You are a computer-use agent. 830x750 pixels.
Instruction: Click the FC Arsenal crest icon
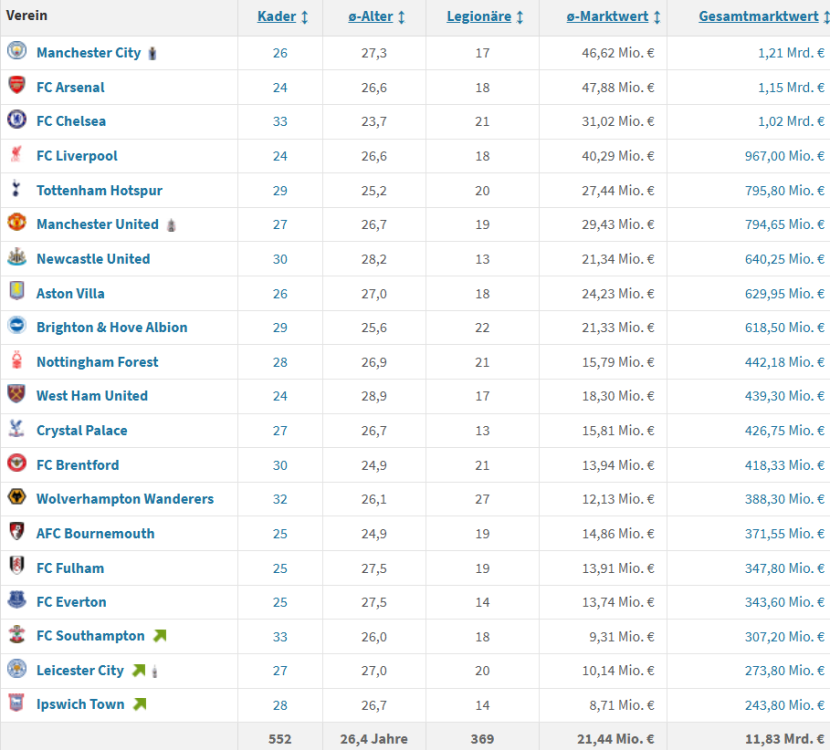(17, 87)
